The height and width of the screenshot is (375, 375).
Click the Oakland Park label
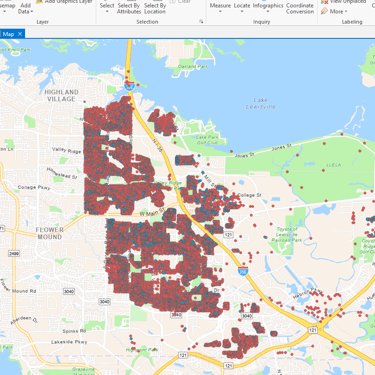193,66
